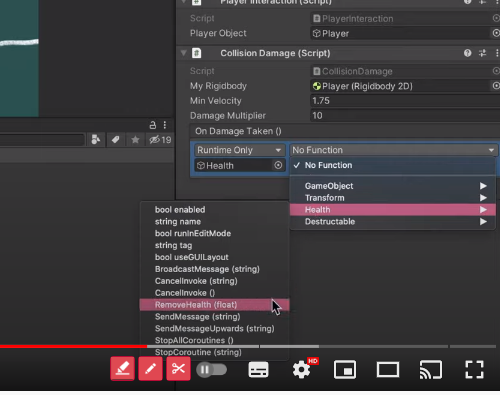Open video settings gear icon
This screenshot has height=395, width=500.
click(x=301, y=370)
